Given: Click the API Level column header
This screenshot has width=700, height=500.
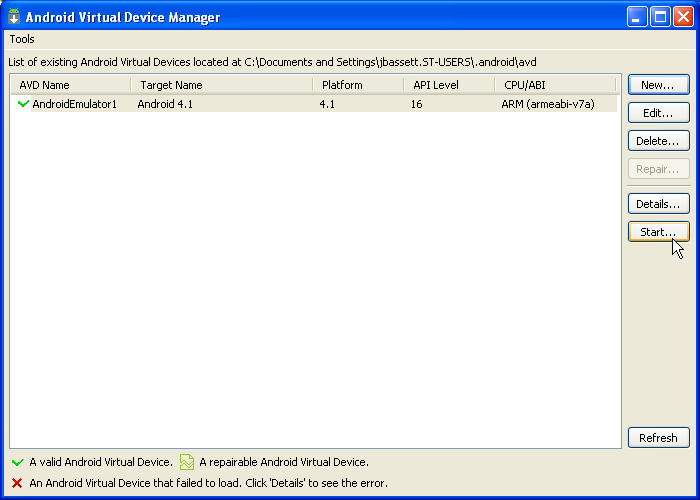Looking at the screenshot, I should pos(450,85).
